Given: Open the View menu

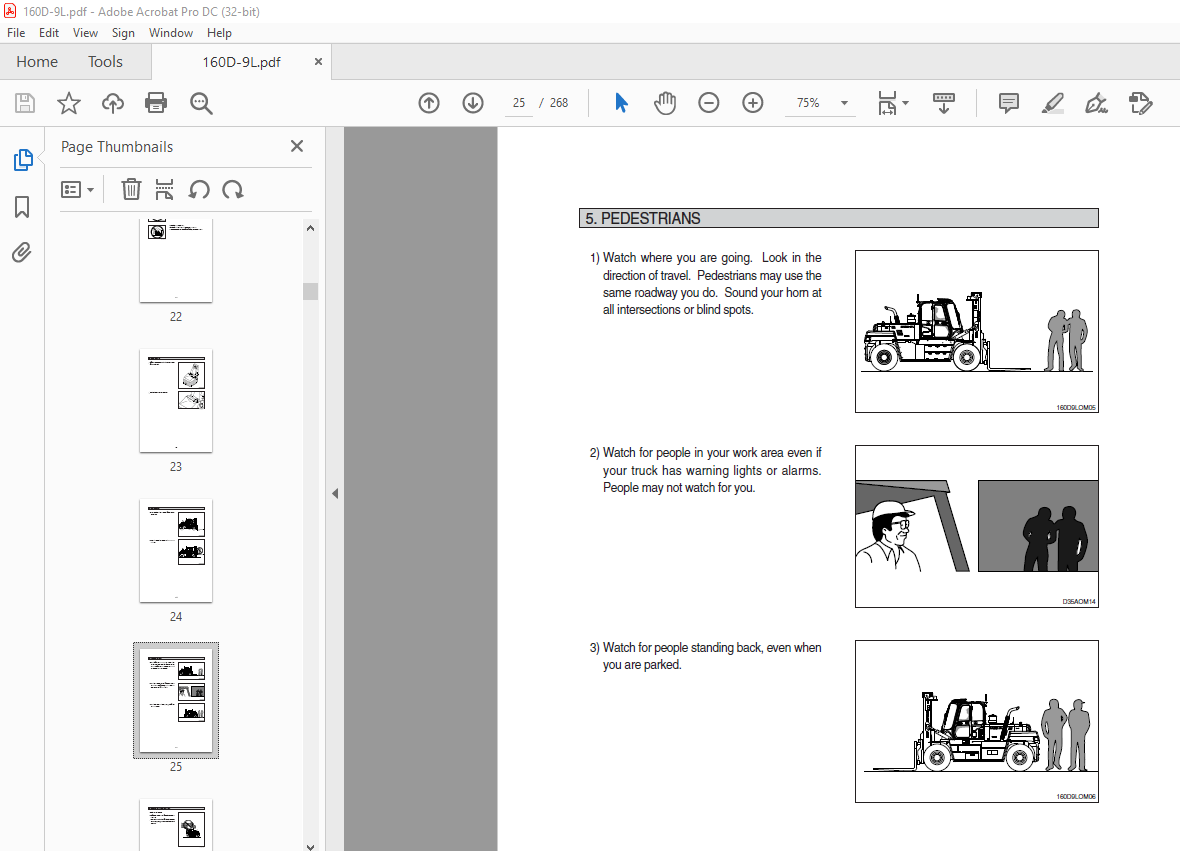Looking at the screenshot, I should pos(85,33).
